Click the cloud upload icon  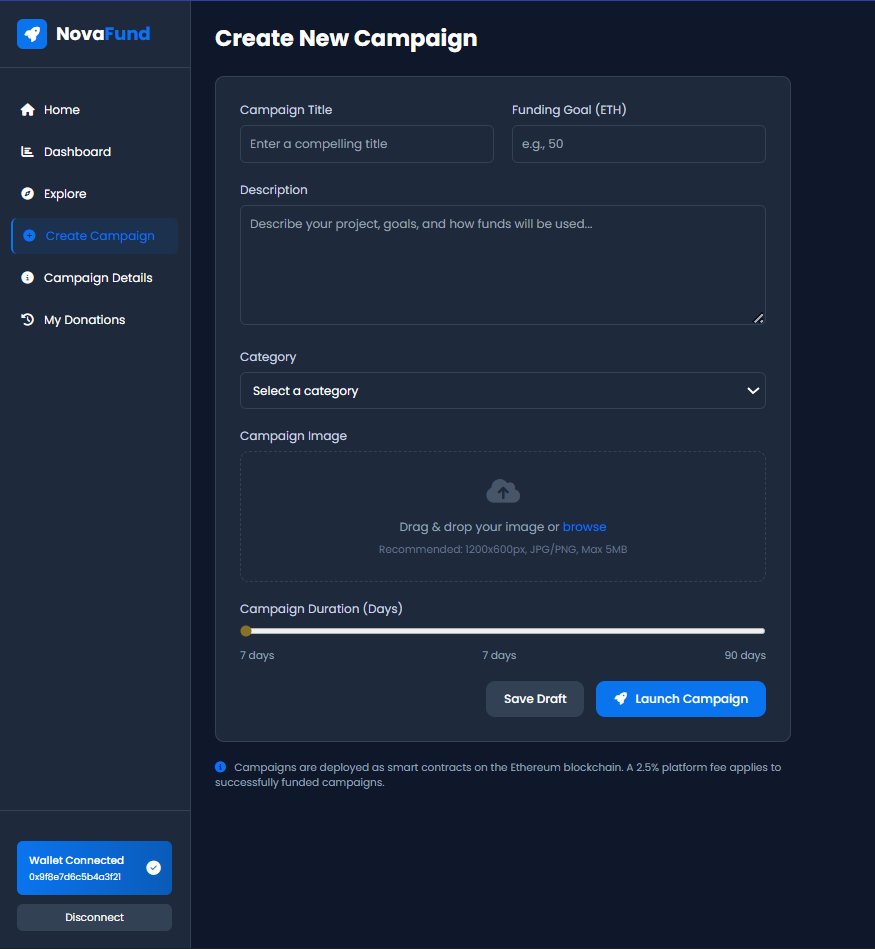pyautogui.click(x=503, y=491)
